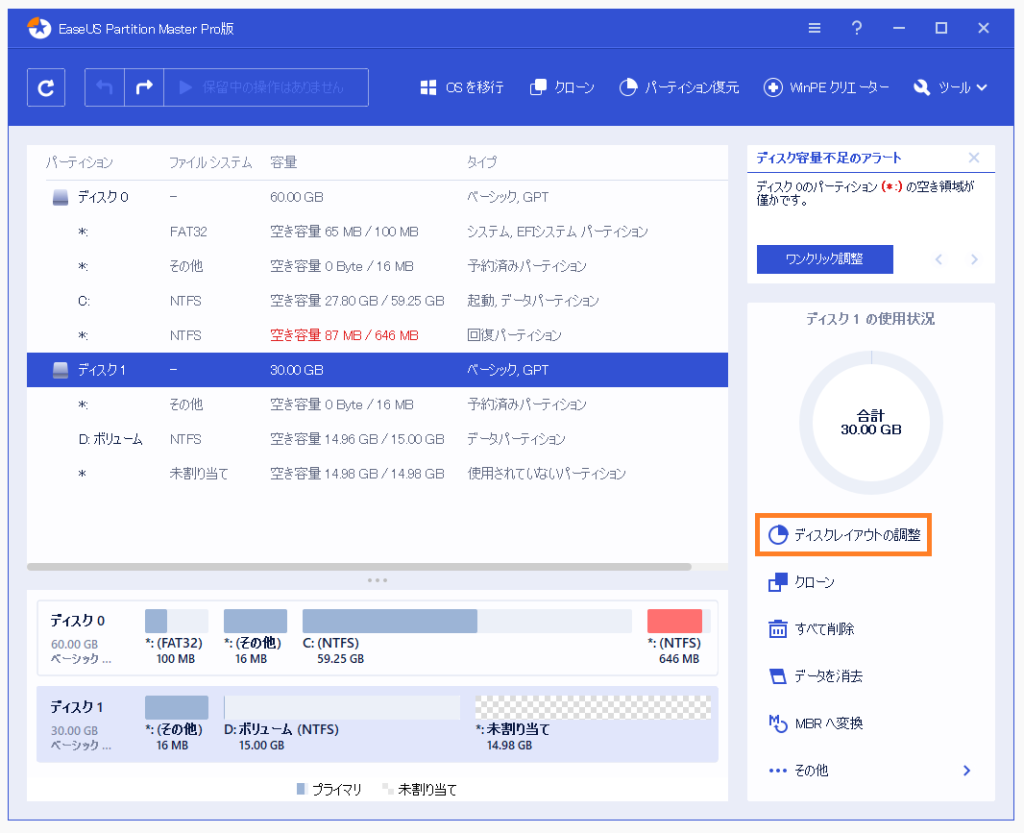Click the ディスク 1 label in disk map
Image resolution: width=1024 pixels, height=833 pixels.
click(77, 708)
